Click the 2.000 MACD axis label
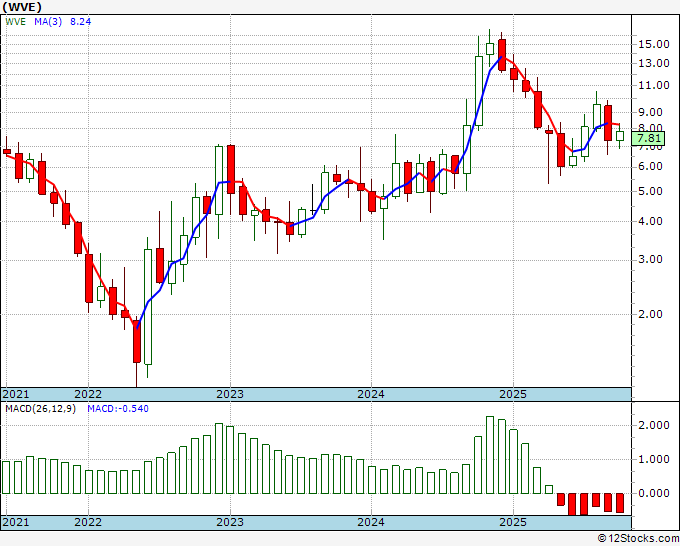The width and height of the screenshot is (680, 546). coord(654,425)
